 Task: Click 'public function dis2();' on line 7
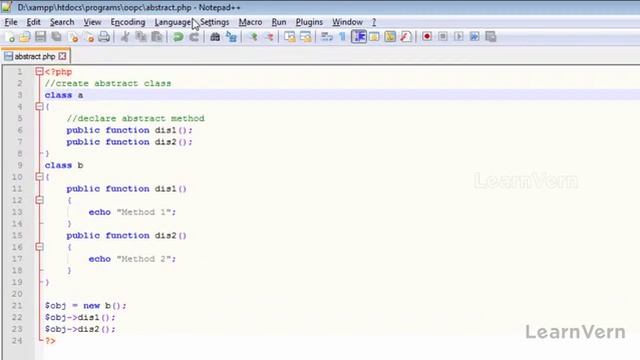[129, 142]
